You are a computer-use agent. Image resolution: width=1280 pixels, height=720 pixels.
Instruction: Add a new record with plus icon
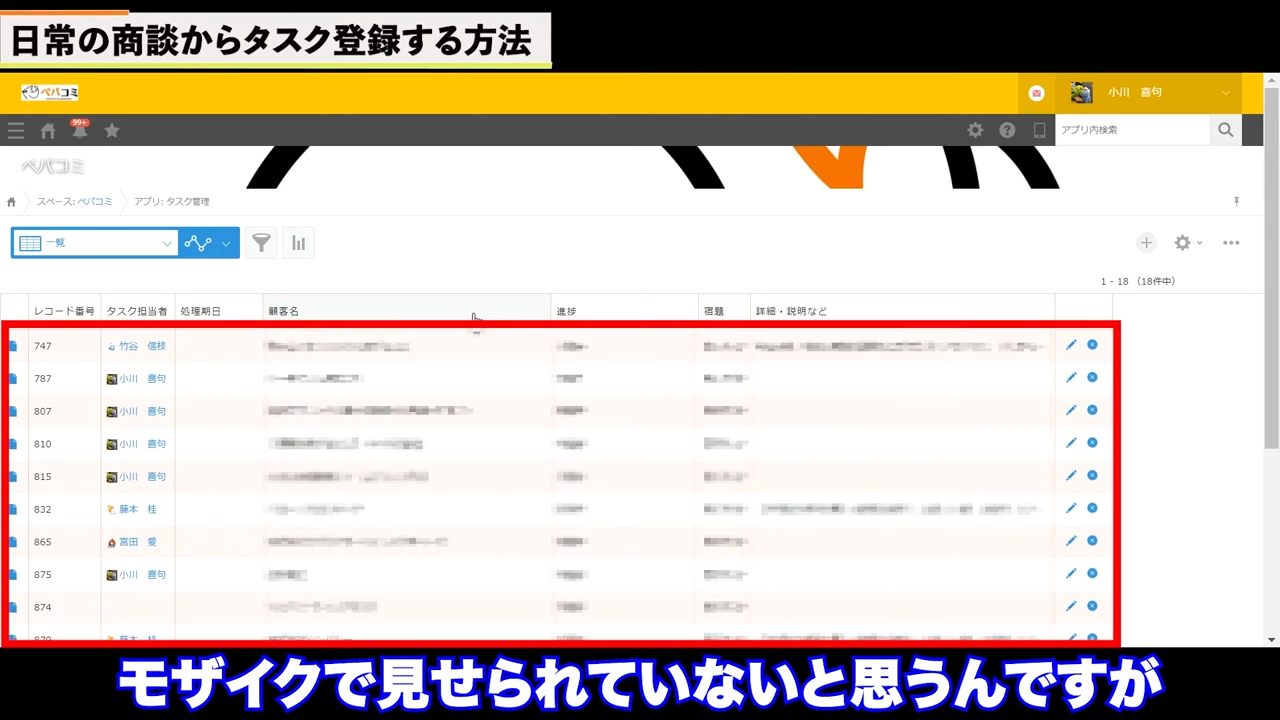click(x=1146, y=243)
